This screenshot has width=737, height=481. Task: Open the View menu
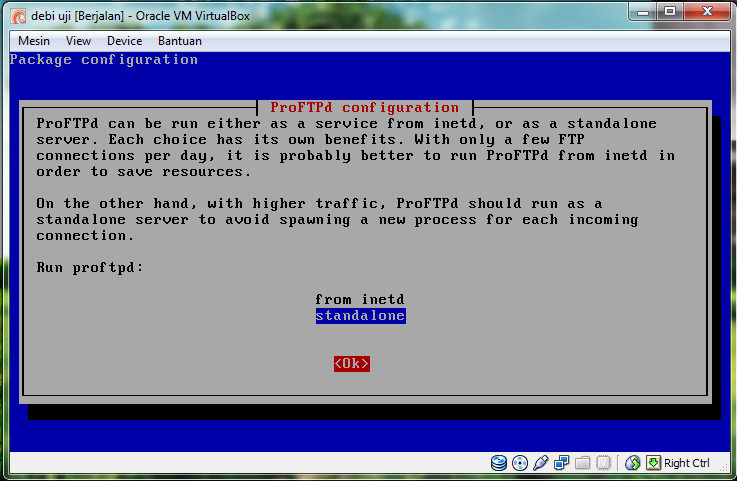[x=78, y=41]
